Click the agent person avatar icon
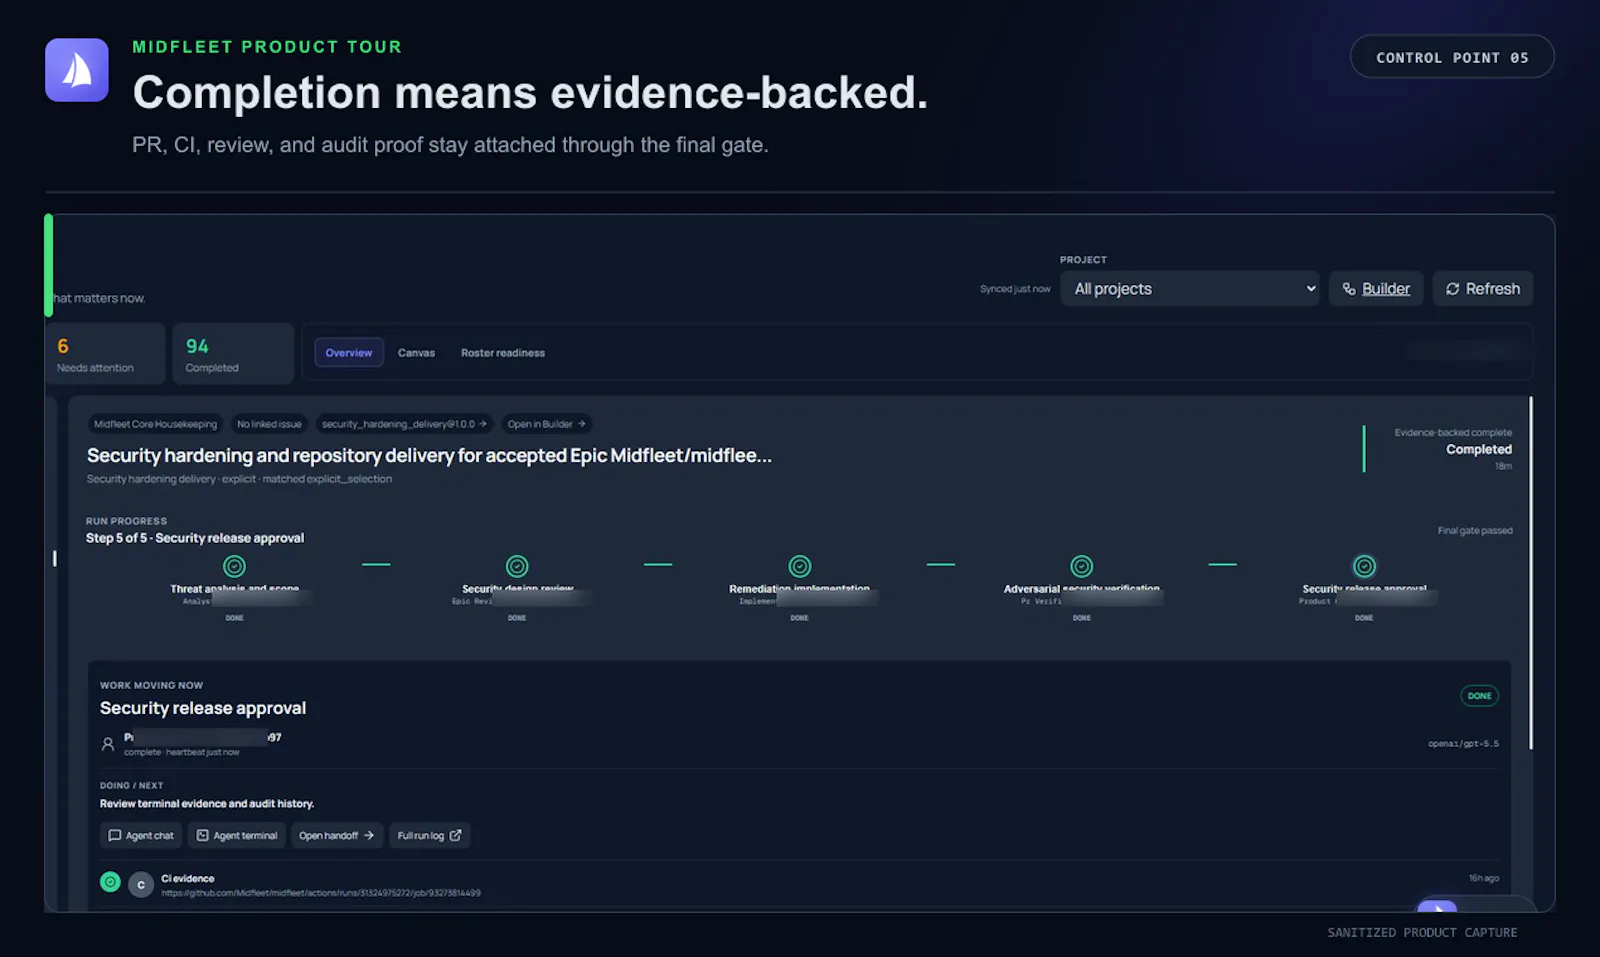Viewport: 1600px width, 957px height. click(108, 744)
